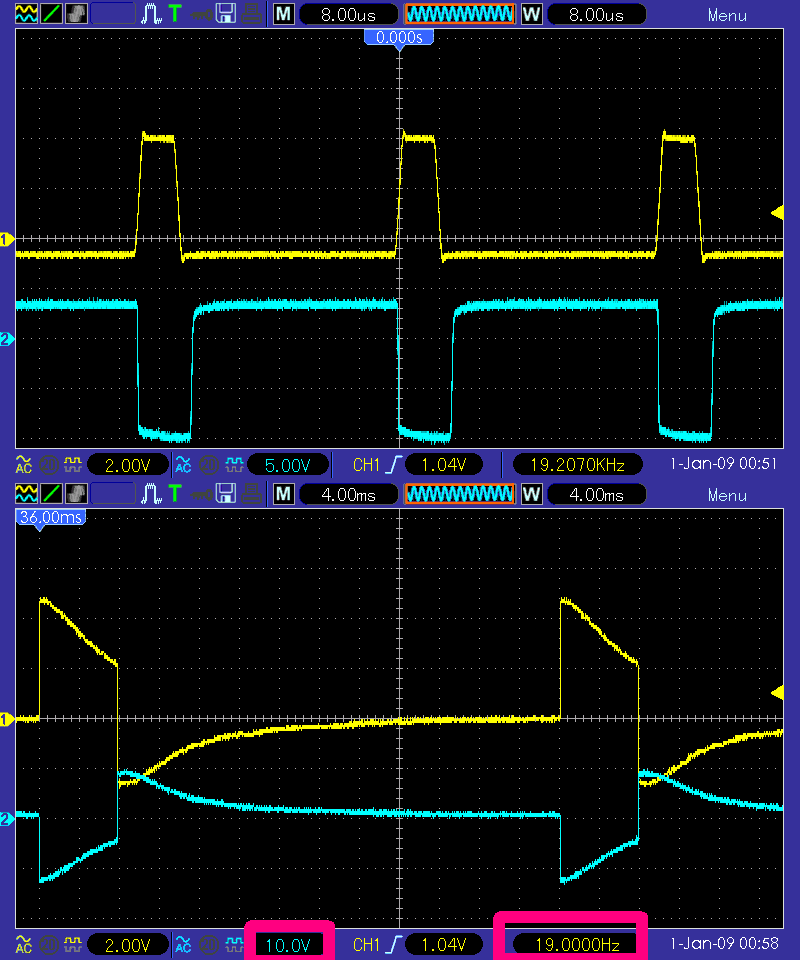Click the green T trigger icon above the 4.00ms capture
This screenshot has height=960, width=800.
[x=175, y=493]
